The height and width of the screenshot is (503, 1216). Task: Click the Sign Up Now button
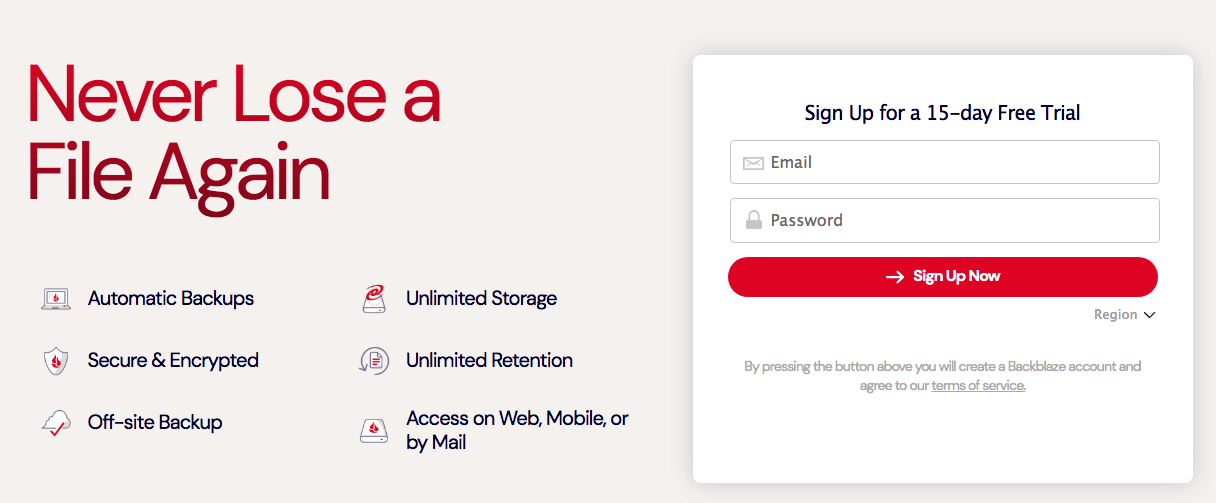click(943, 277)
